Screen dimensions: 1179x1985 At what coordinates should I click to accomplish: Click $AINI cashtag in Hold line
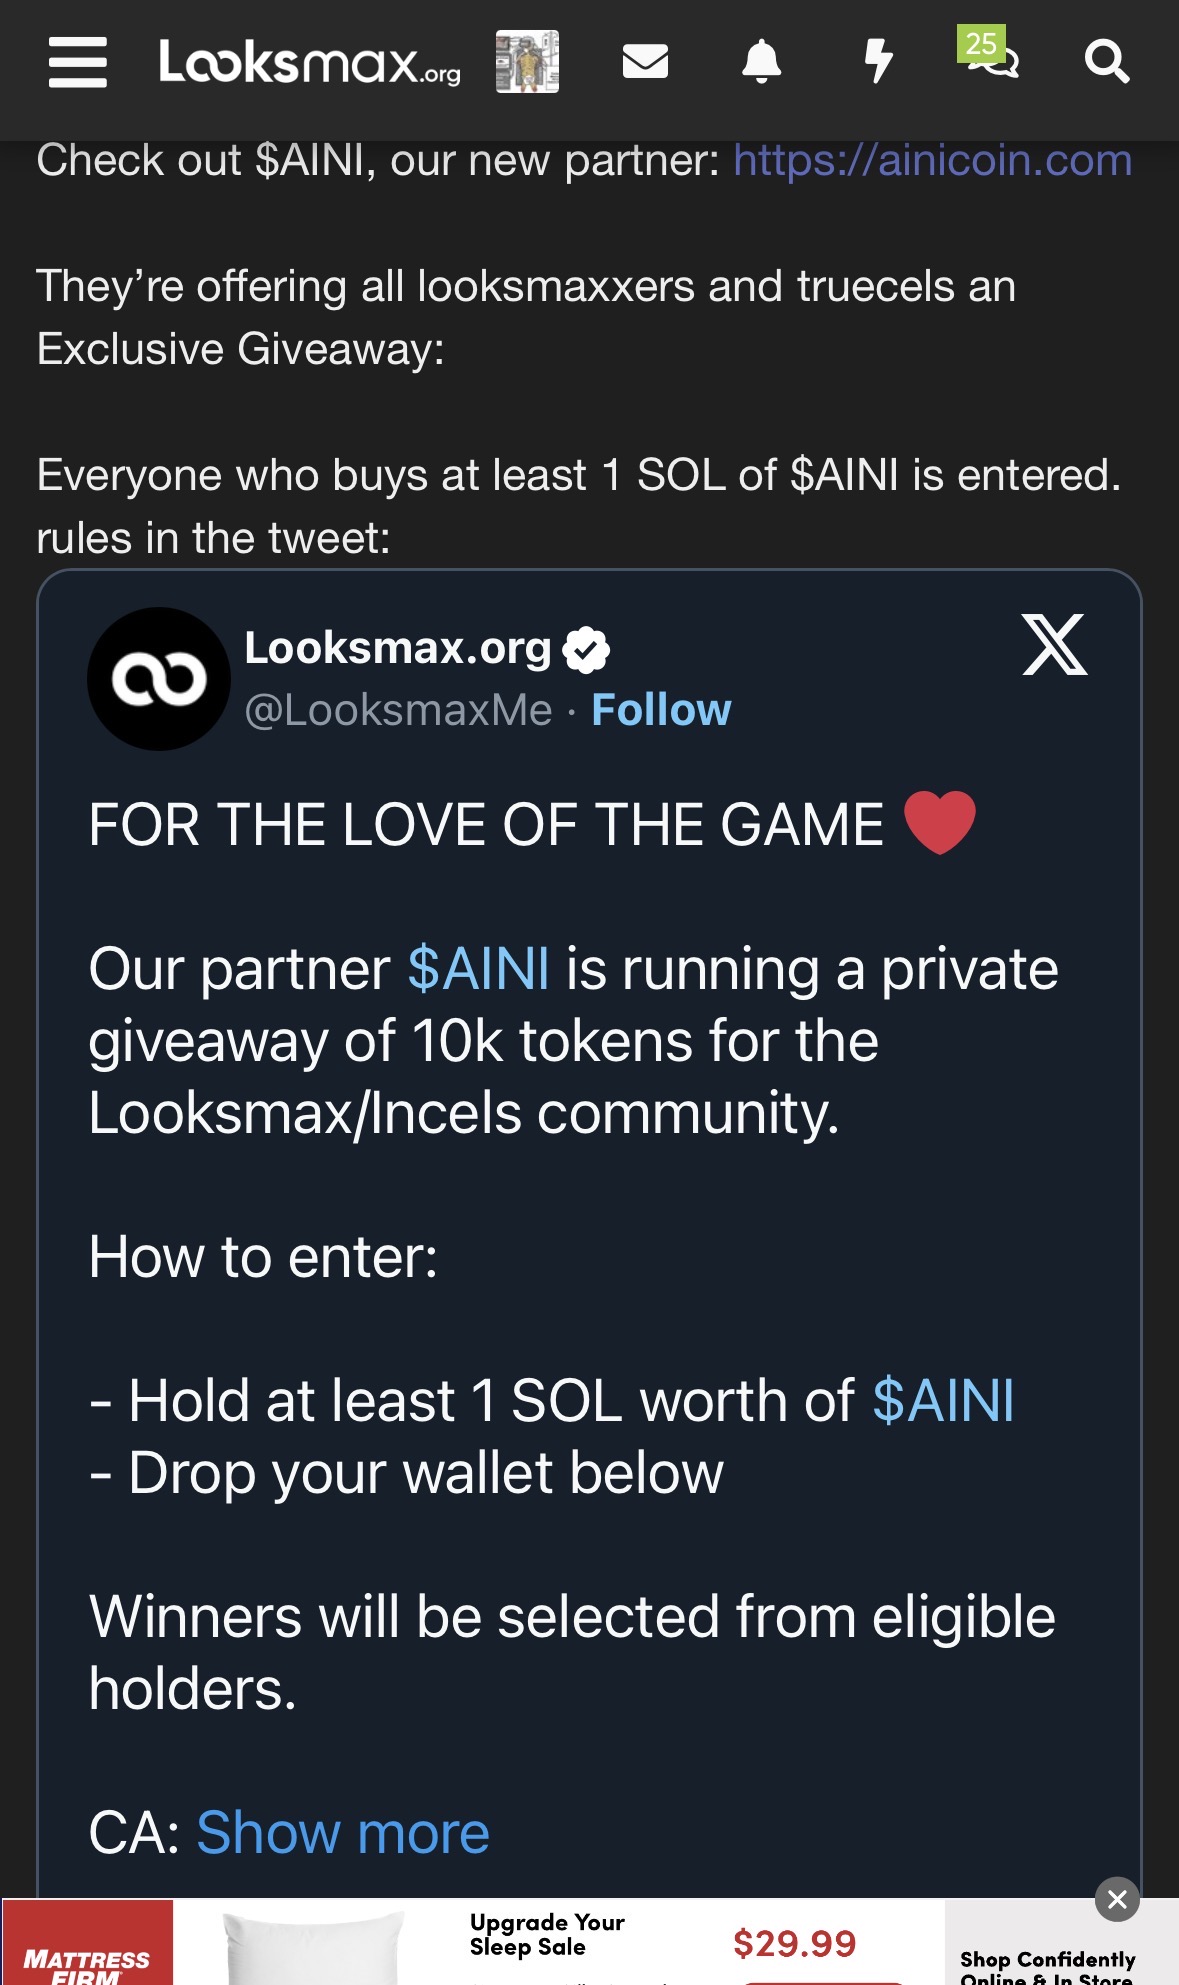point(943,1400)
